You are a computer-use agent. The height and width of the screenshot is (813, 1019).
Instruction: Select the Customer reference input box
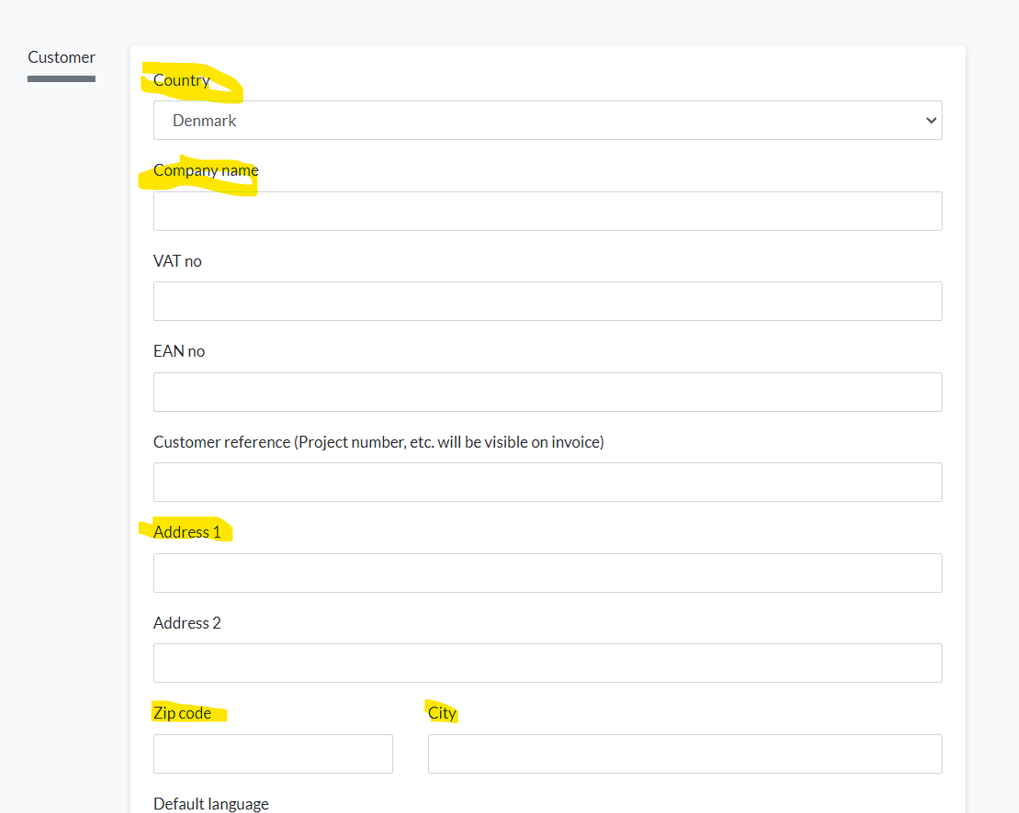coord(547,482)
